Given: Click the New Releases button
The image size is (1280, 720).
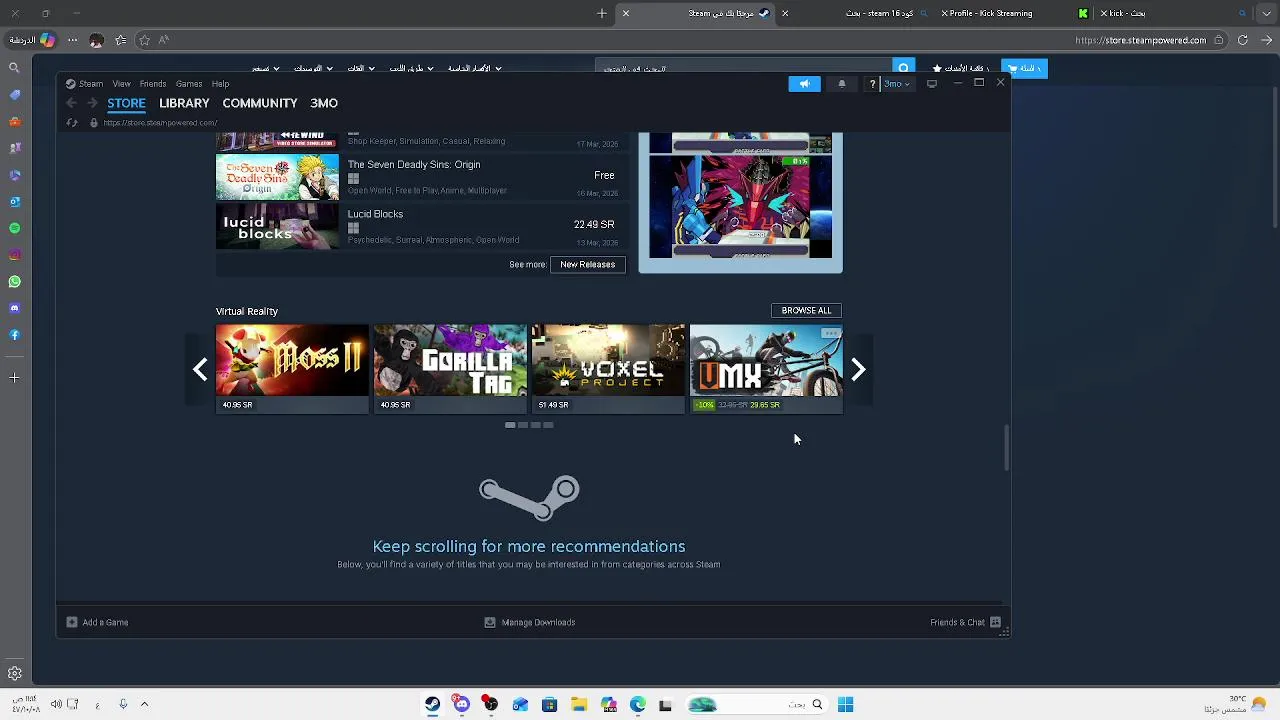Looking at the screenshot, I should coord(588,265).
